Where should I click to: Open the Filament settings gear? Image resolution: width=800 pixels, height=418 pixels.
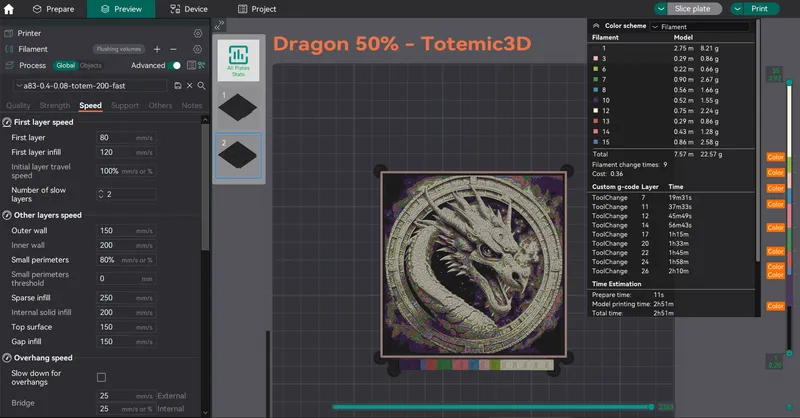[x=198, y=49]
